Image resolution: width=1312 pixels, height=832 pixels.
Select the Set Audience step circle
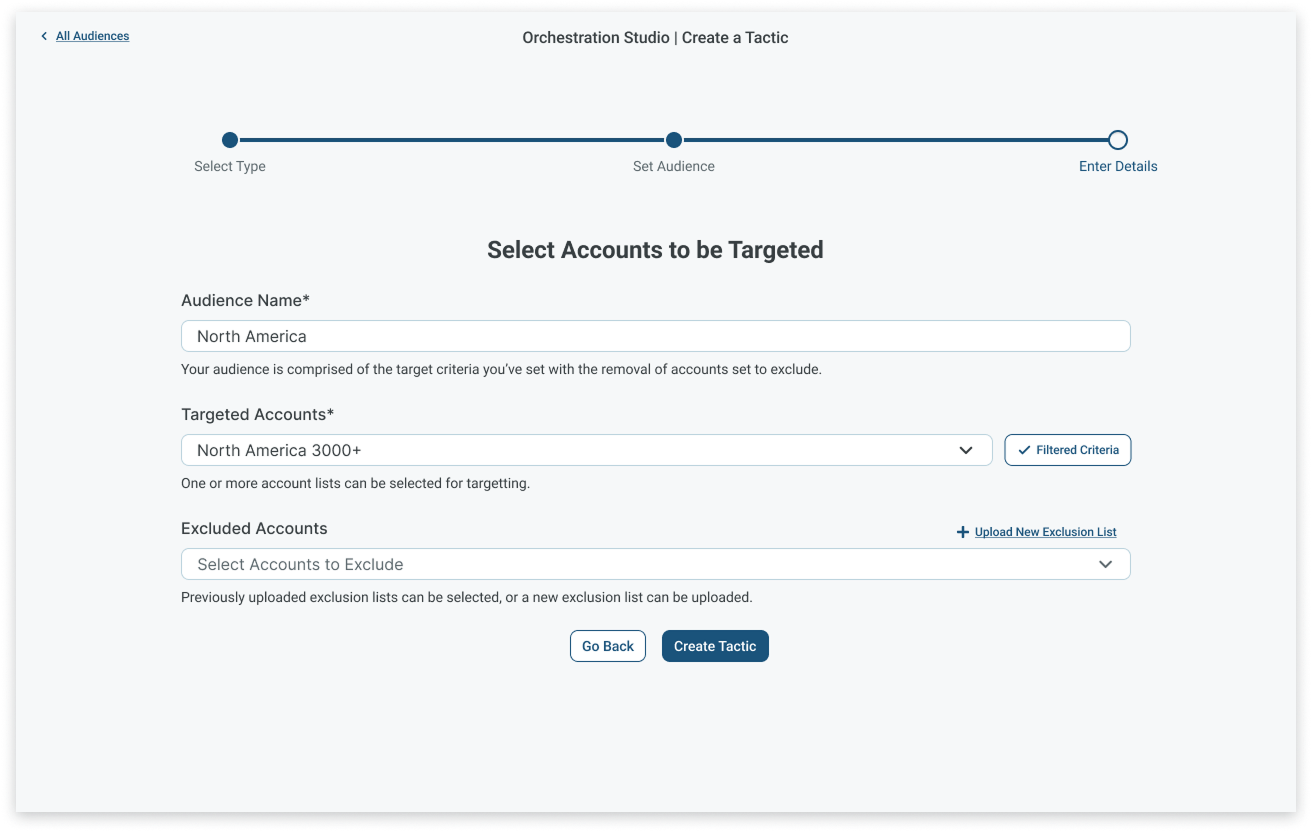tap(674, 140)
